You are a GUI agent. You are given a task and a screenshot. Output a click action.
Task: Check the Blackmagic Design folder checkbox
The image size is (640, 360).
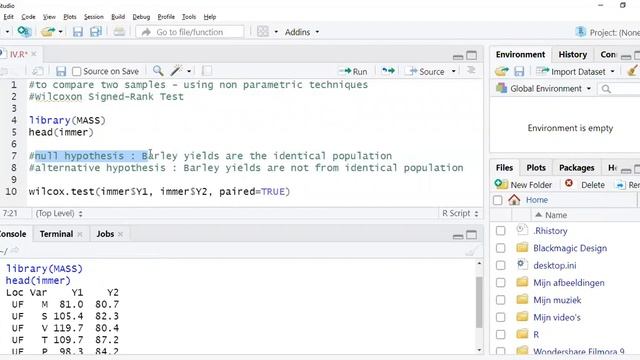500,248
